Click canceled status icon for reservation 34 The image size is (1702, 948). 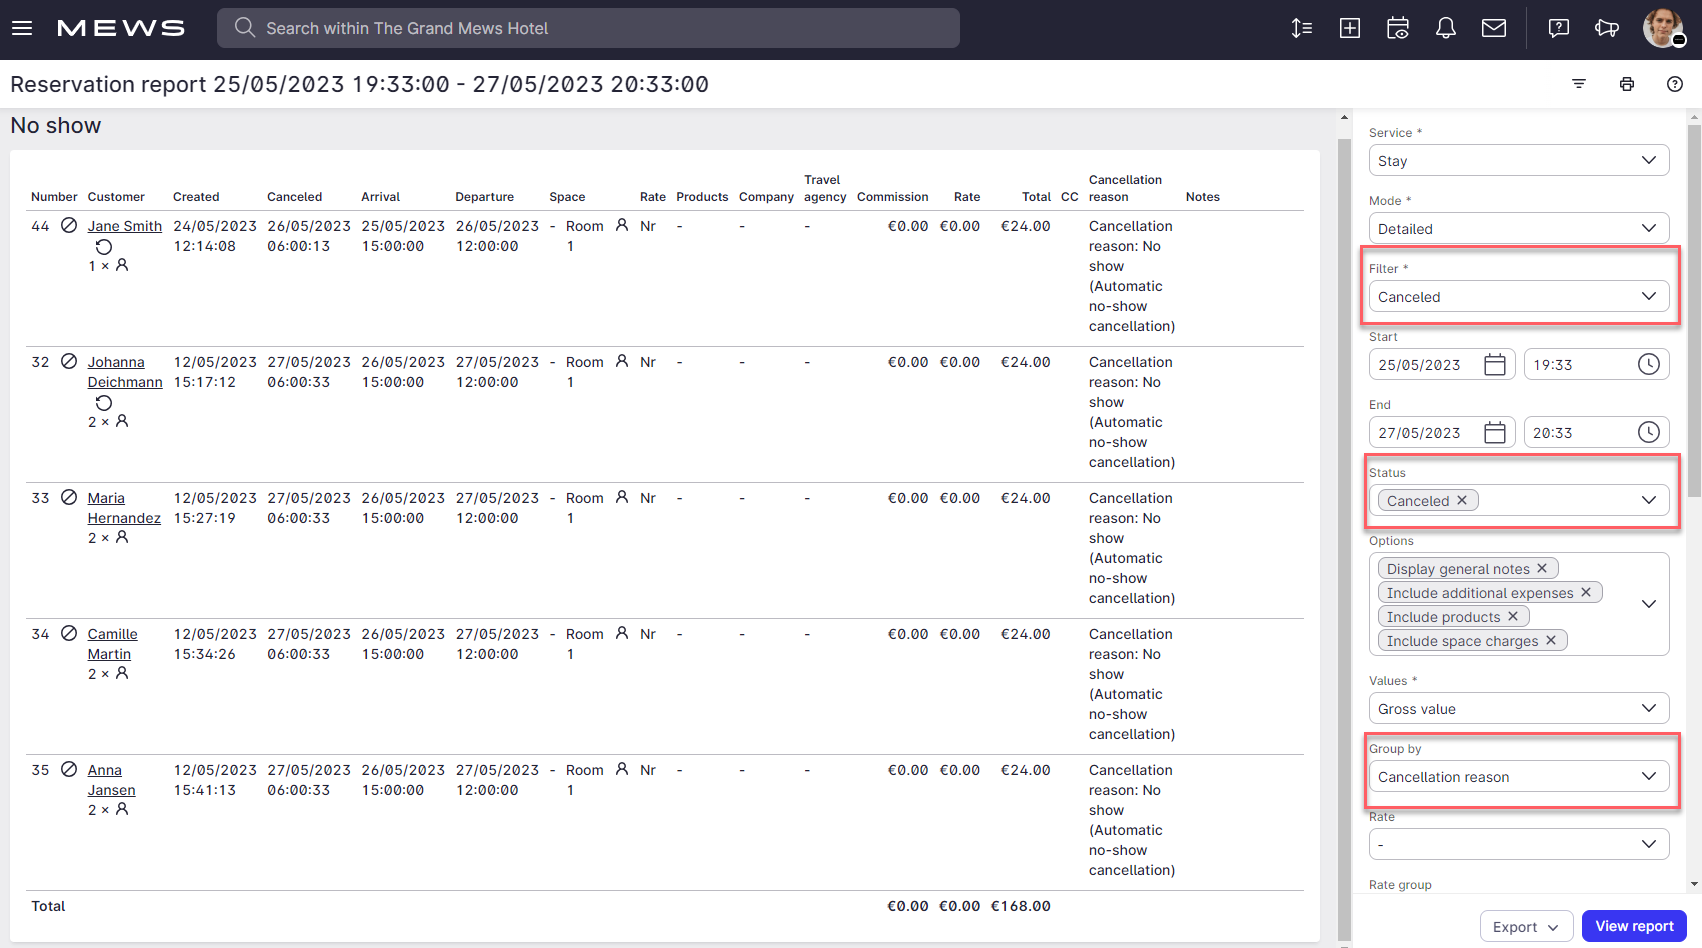click(x=69, y=633)
